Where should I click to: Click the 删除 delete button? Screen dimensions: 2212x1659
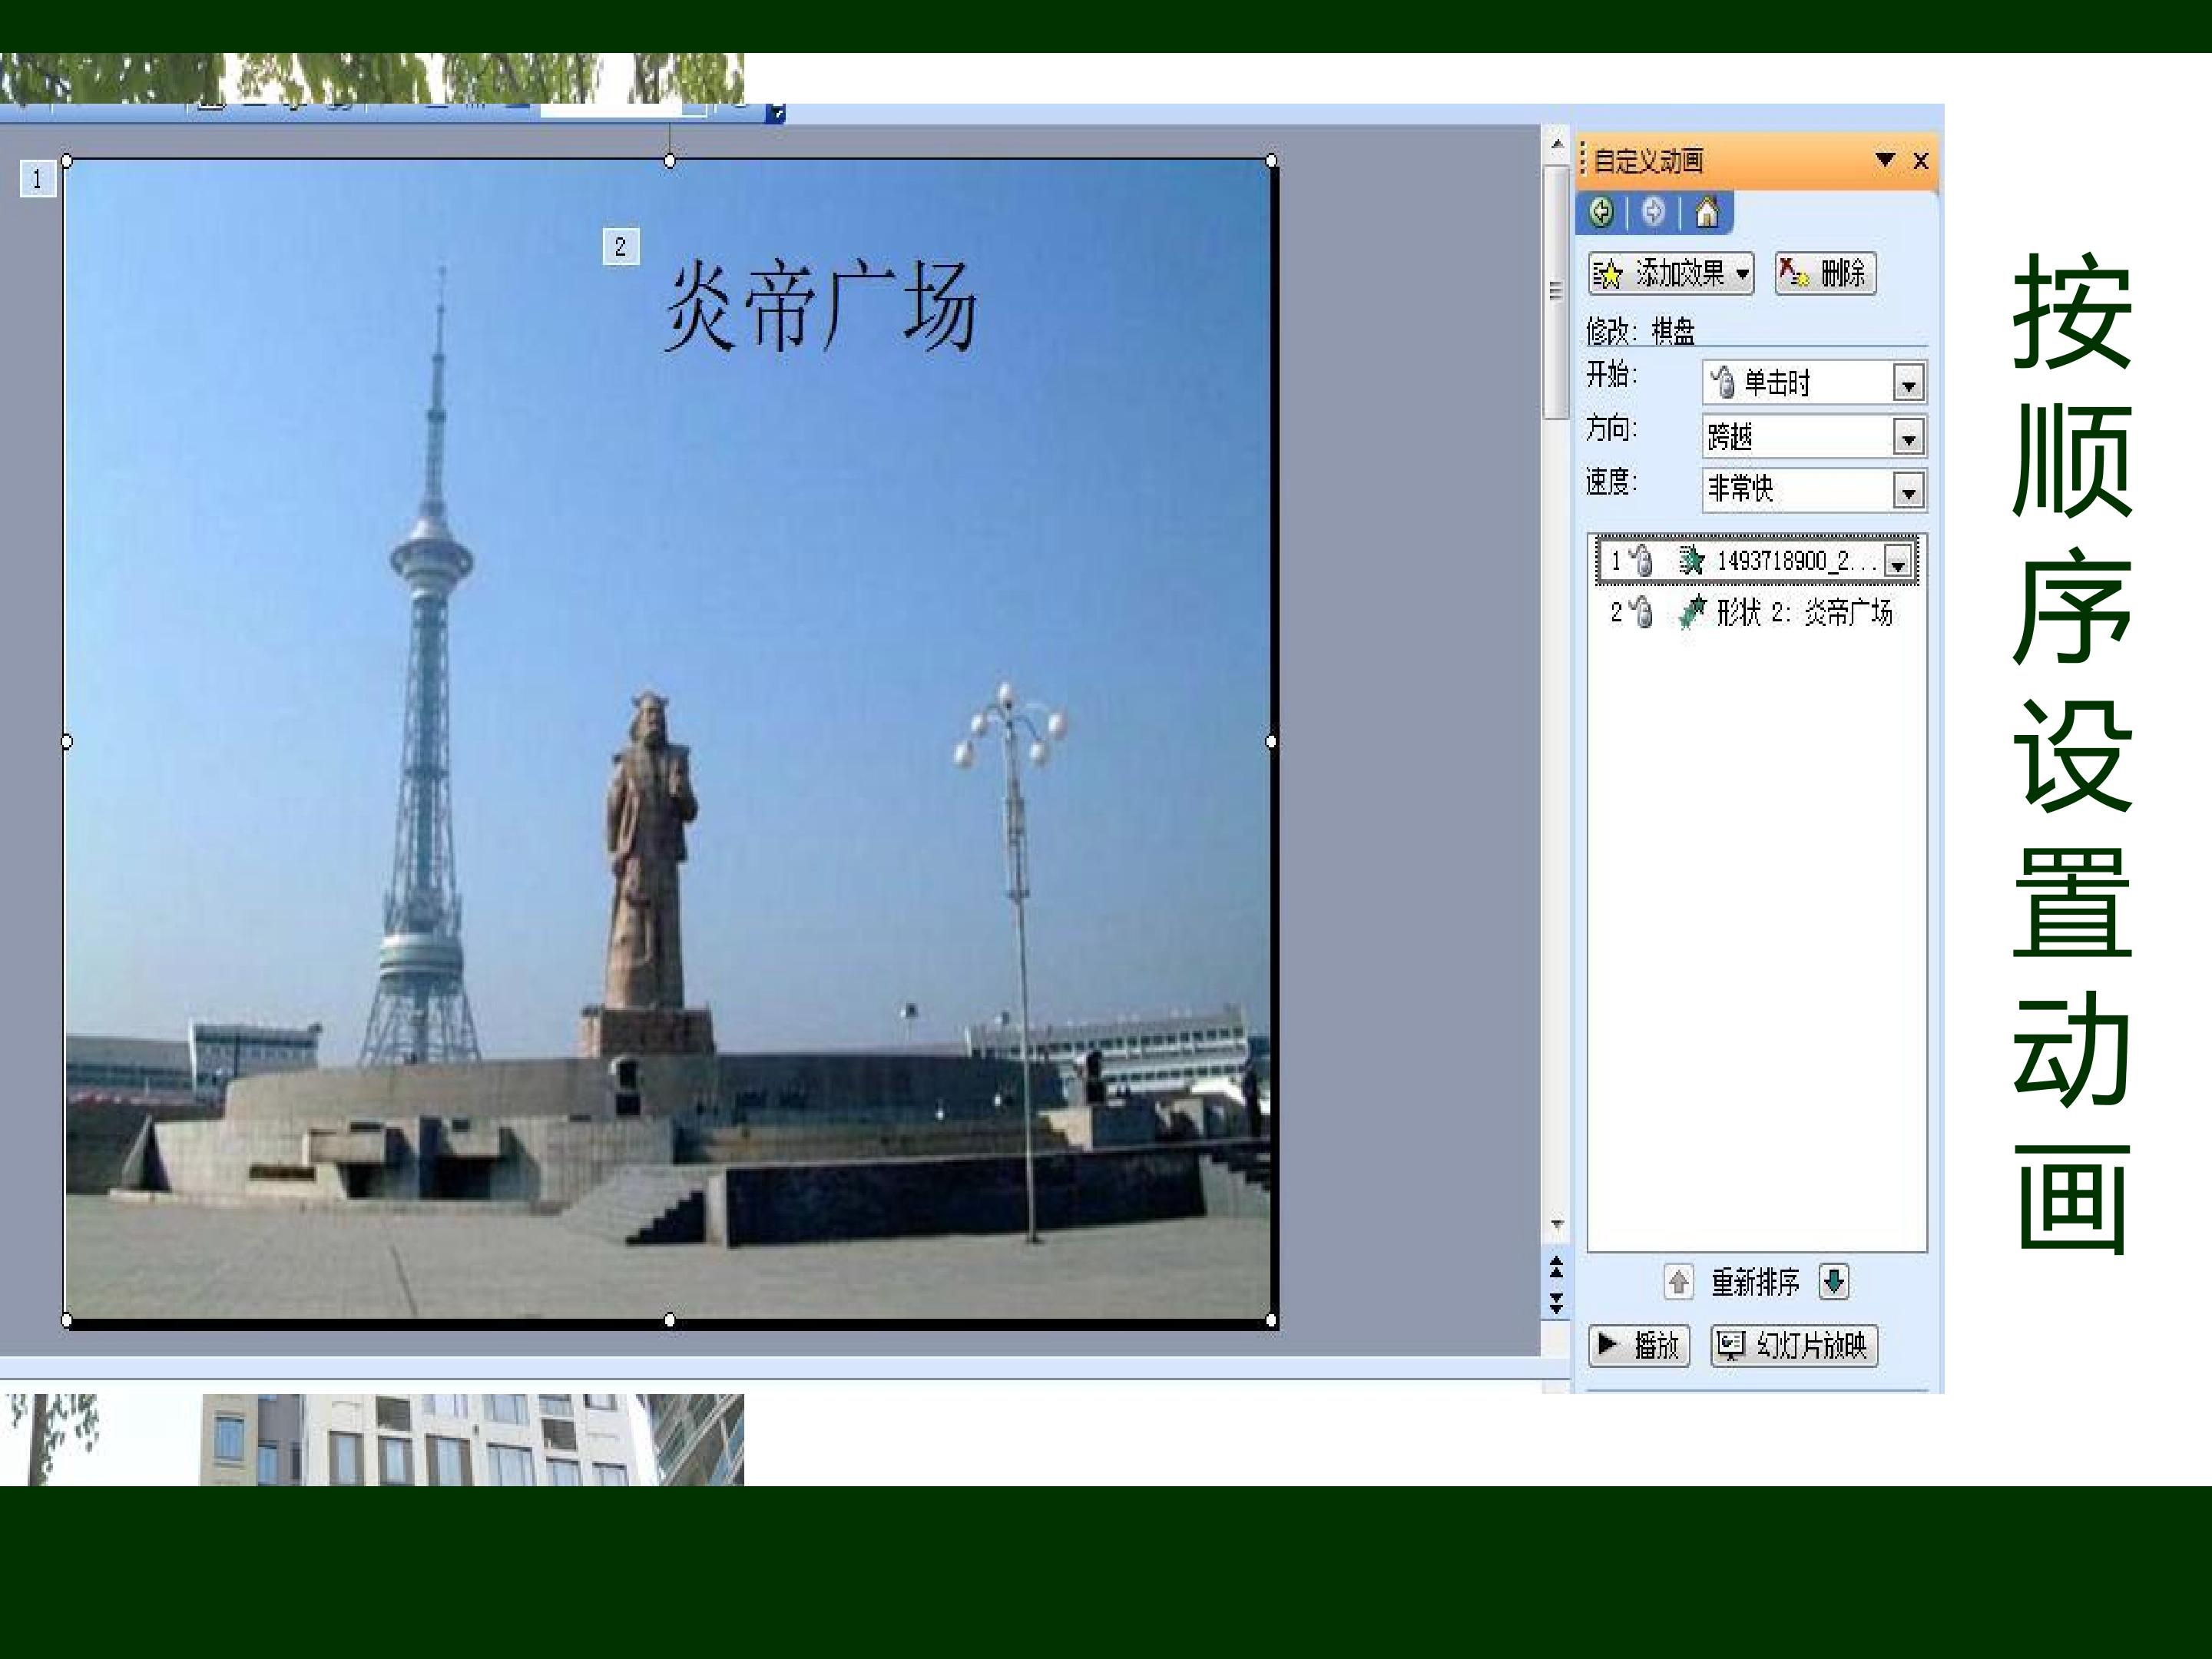coord(1825,273)
